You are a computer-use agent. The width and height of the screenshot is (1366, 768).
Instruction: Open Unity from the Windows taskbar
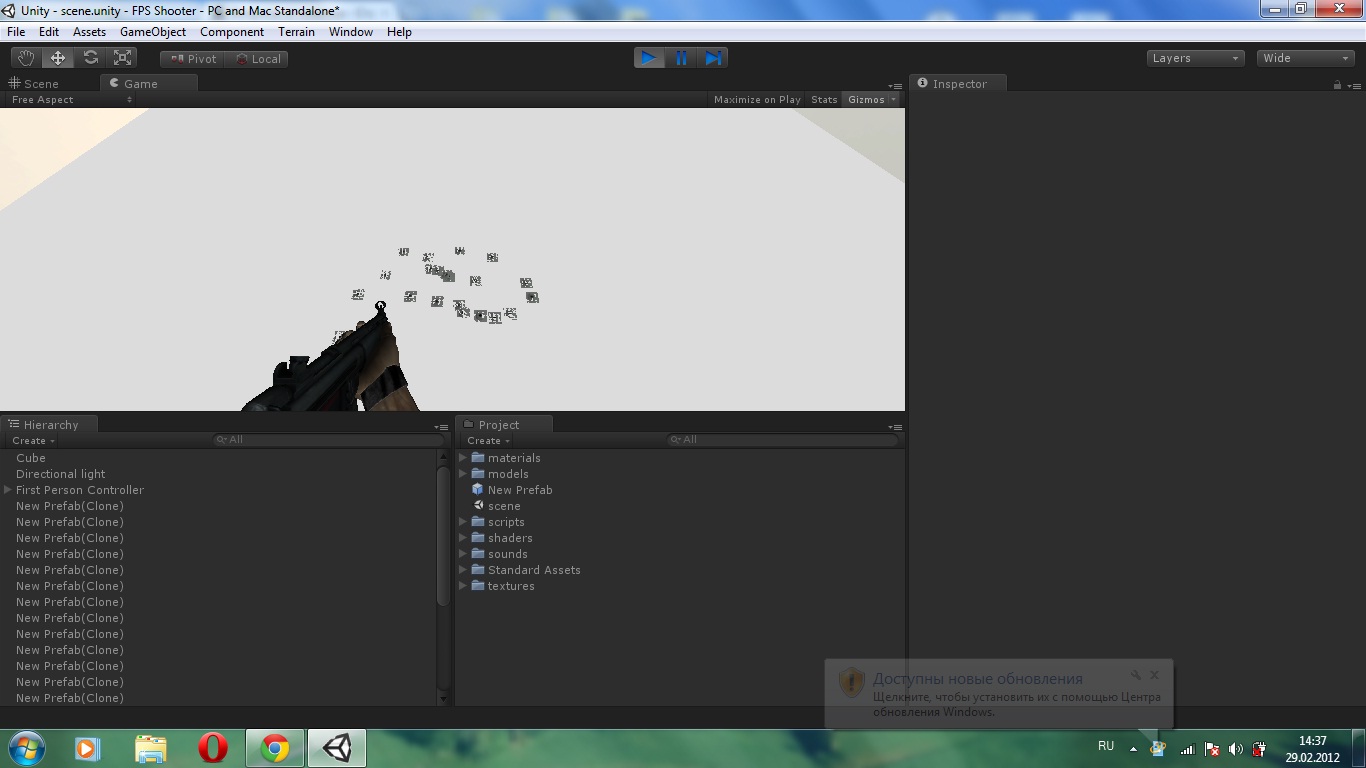click(337, 748)
